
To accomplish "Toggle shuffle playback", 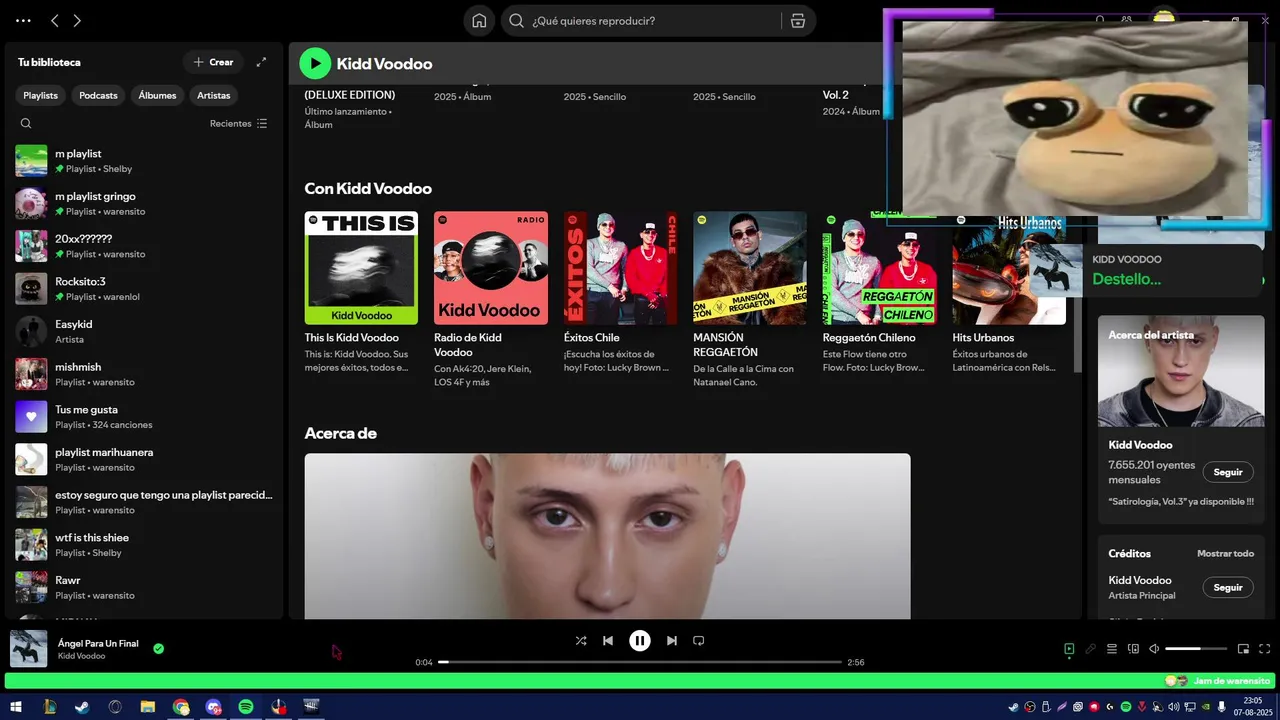I will tap(581, 641).
